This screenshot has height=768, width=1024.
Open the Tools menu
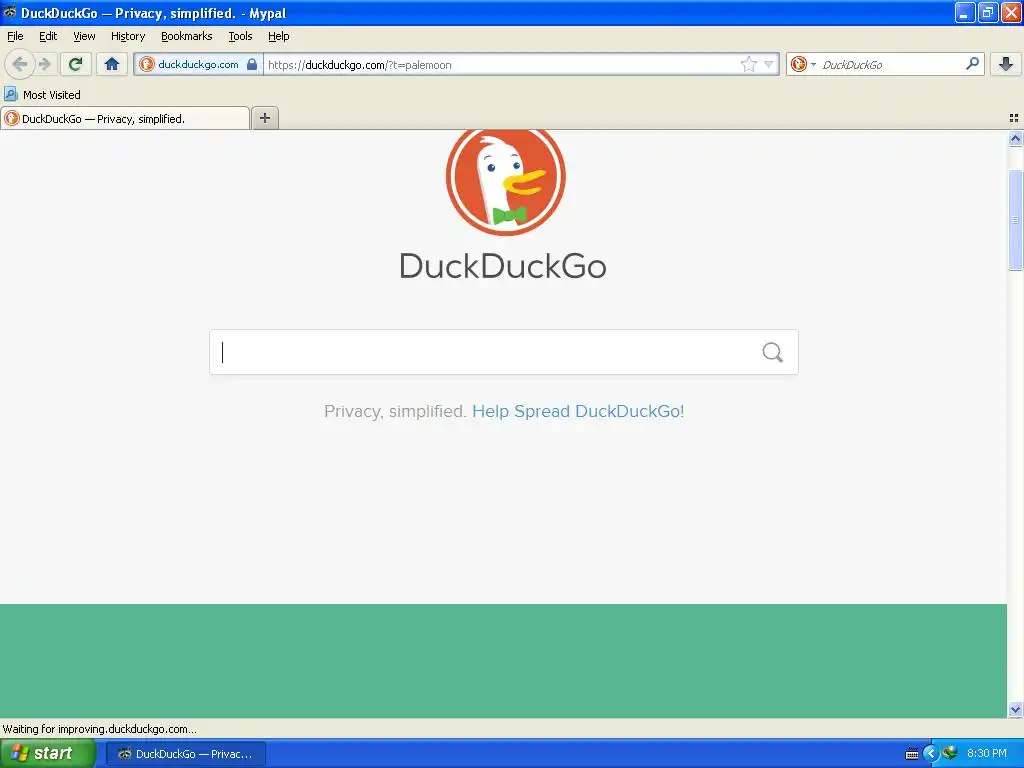240,36
